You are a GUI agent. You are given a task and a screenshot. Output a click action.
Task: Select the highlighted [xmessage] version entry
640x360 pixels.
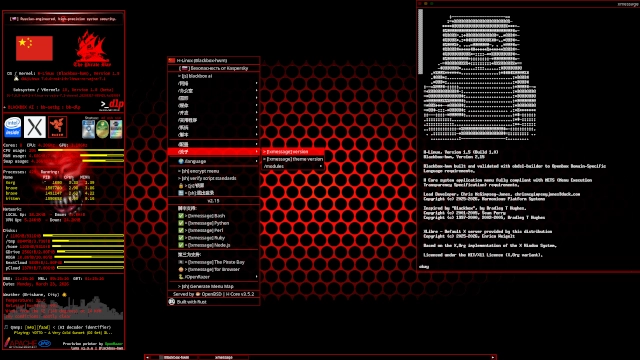click(293, 152)
